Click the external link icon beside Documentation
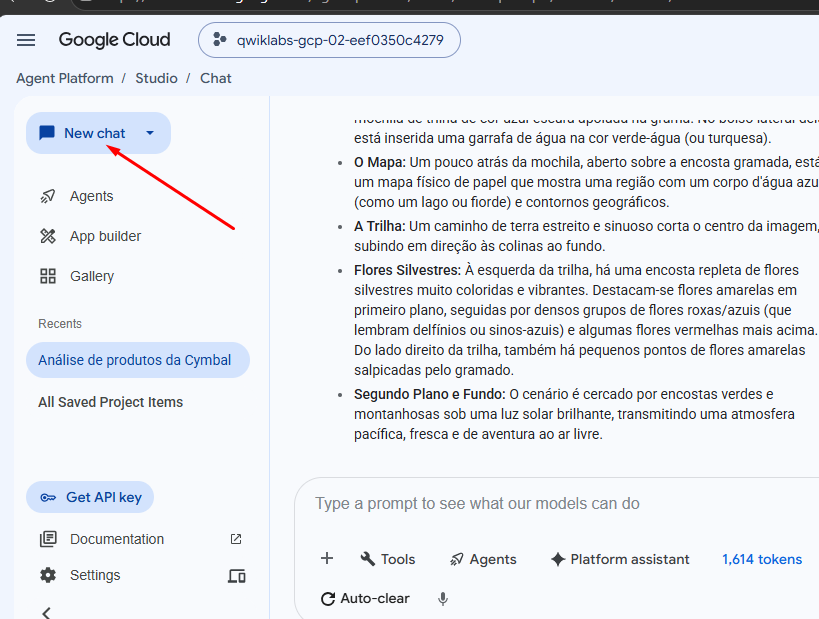 click(236, 539)
